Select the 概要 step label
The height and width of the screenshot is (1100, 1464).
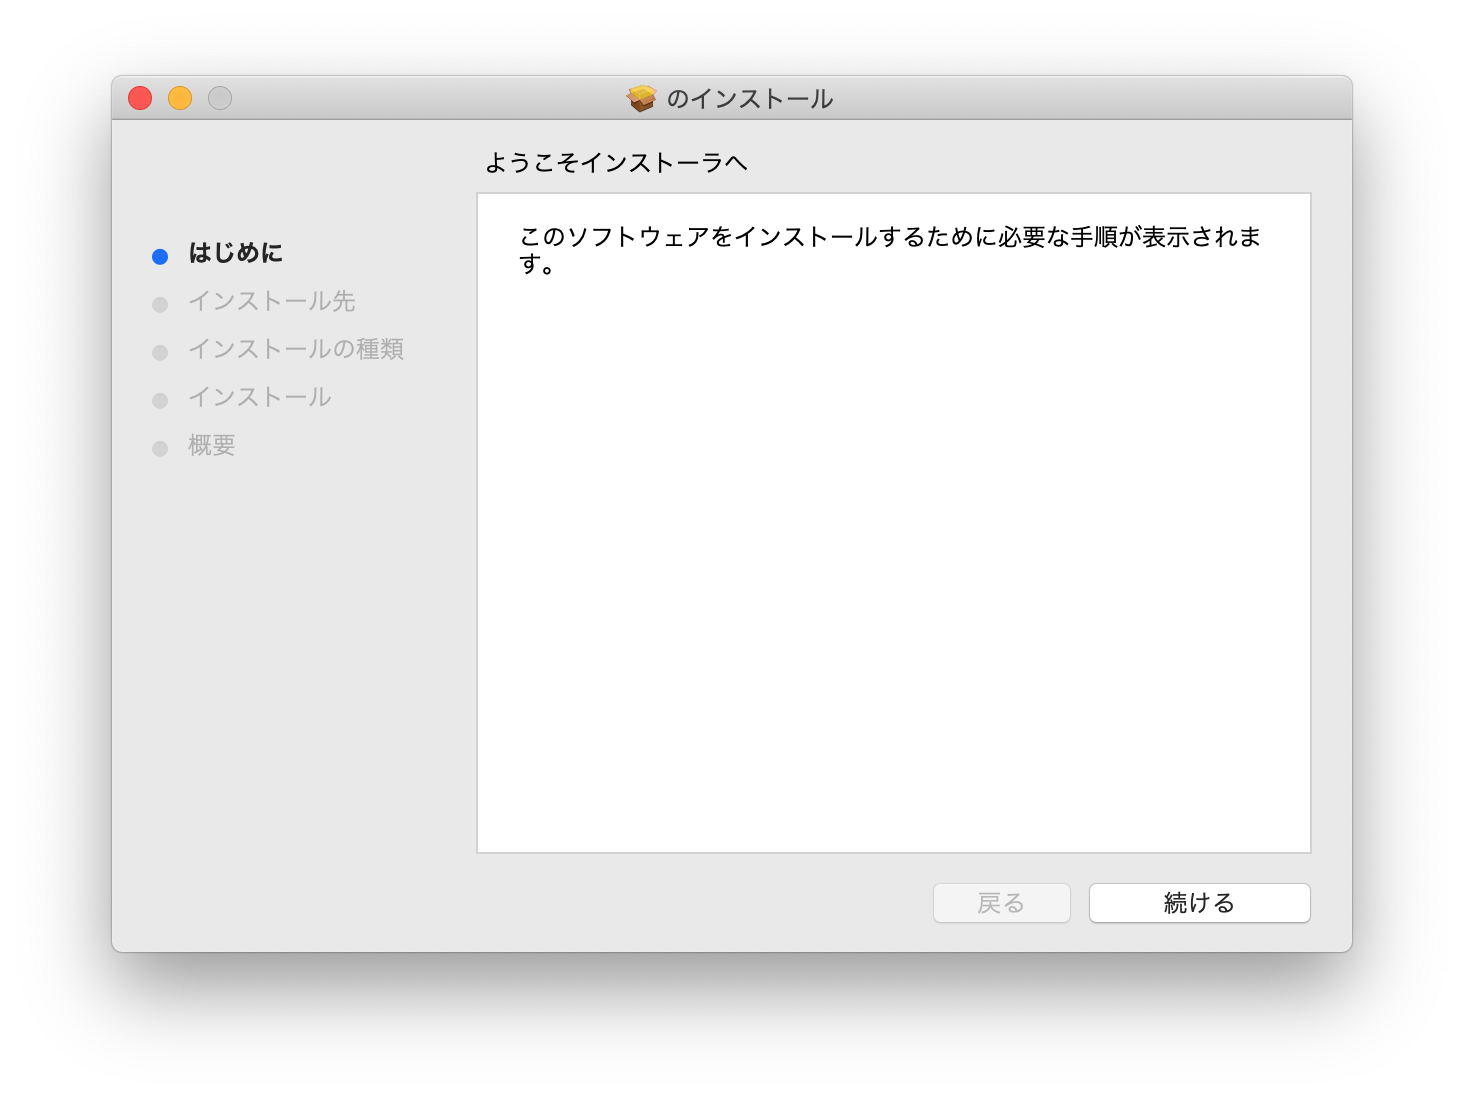[x=212, y=445]
